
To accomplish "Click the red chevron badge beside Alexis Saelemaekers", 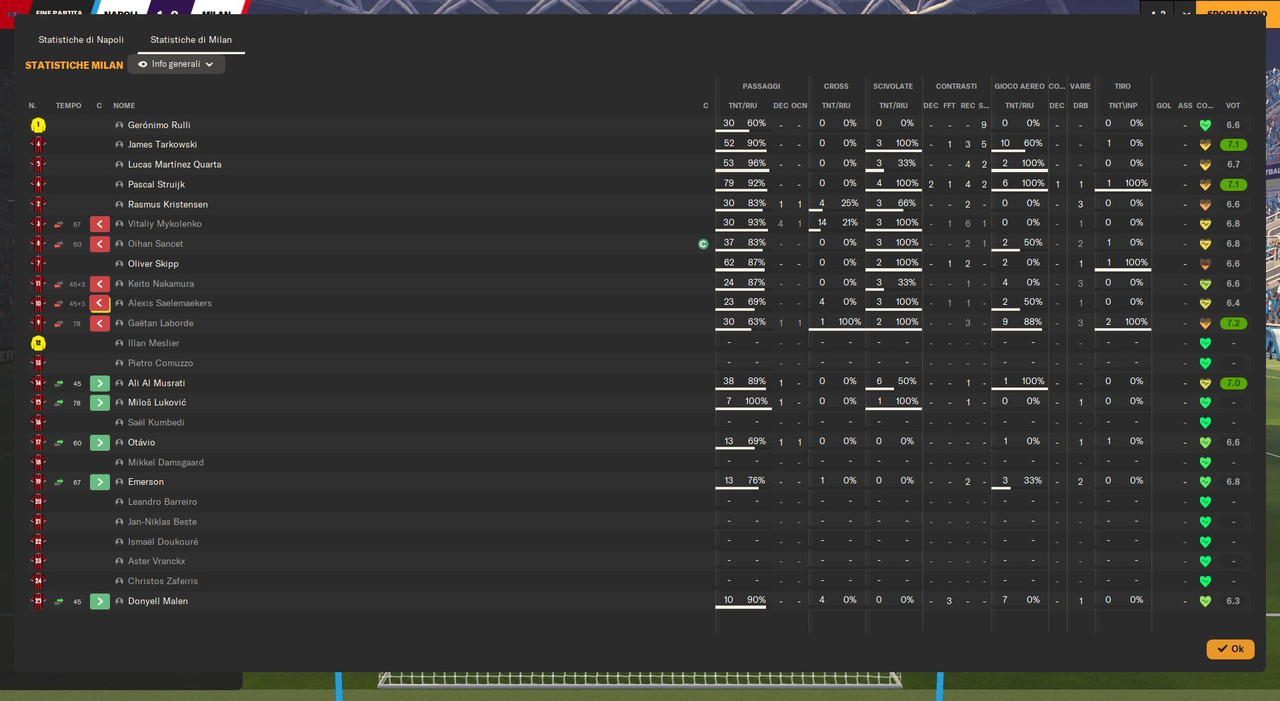I will [100, 303].
